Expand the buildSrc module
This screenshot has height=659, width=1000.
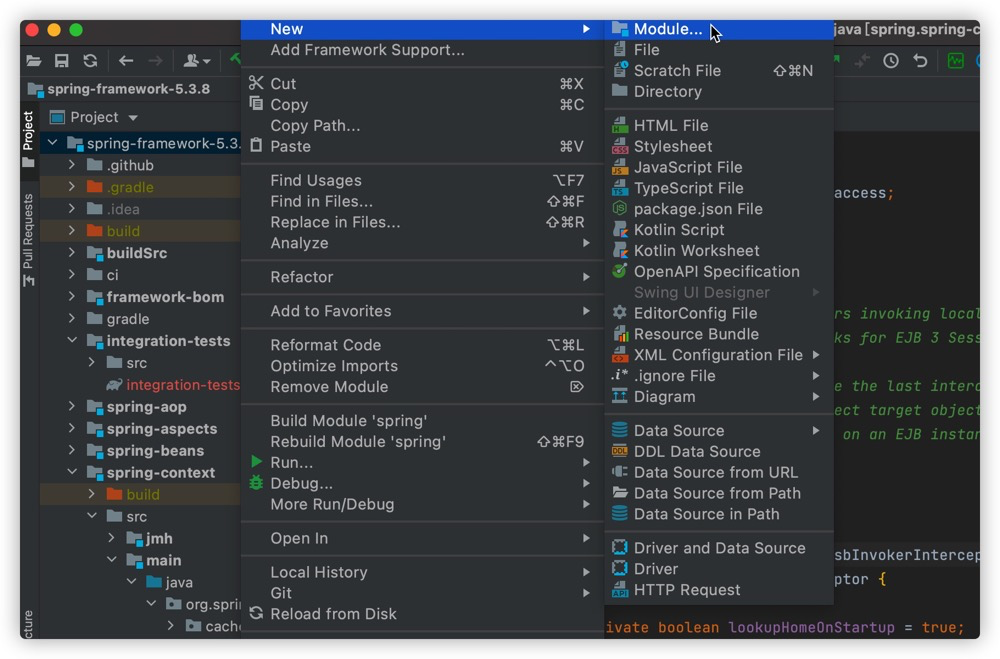click(x=72, y=253)
